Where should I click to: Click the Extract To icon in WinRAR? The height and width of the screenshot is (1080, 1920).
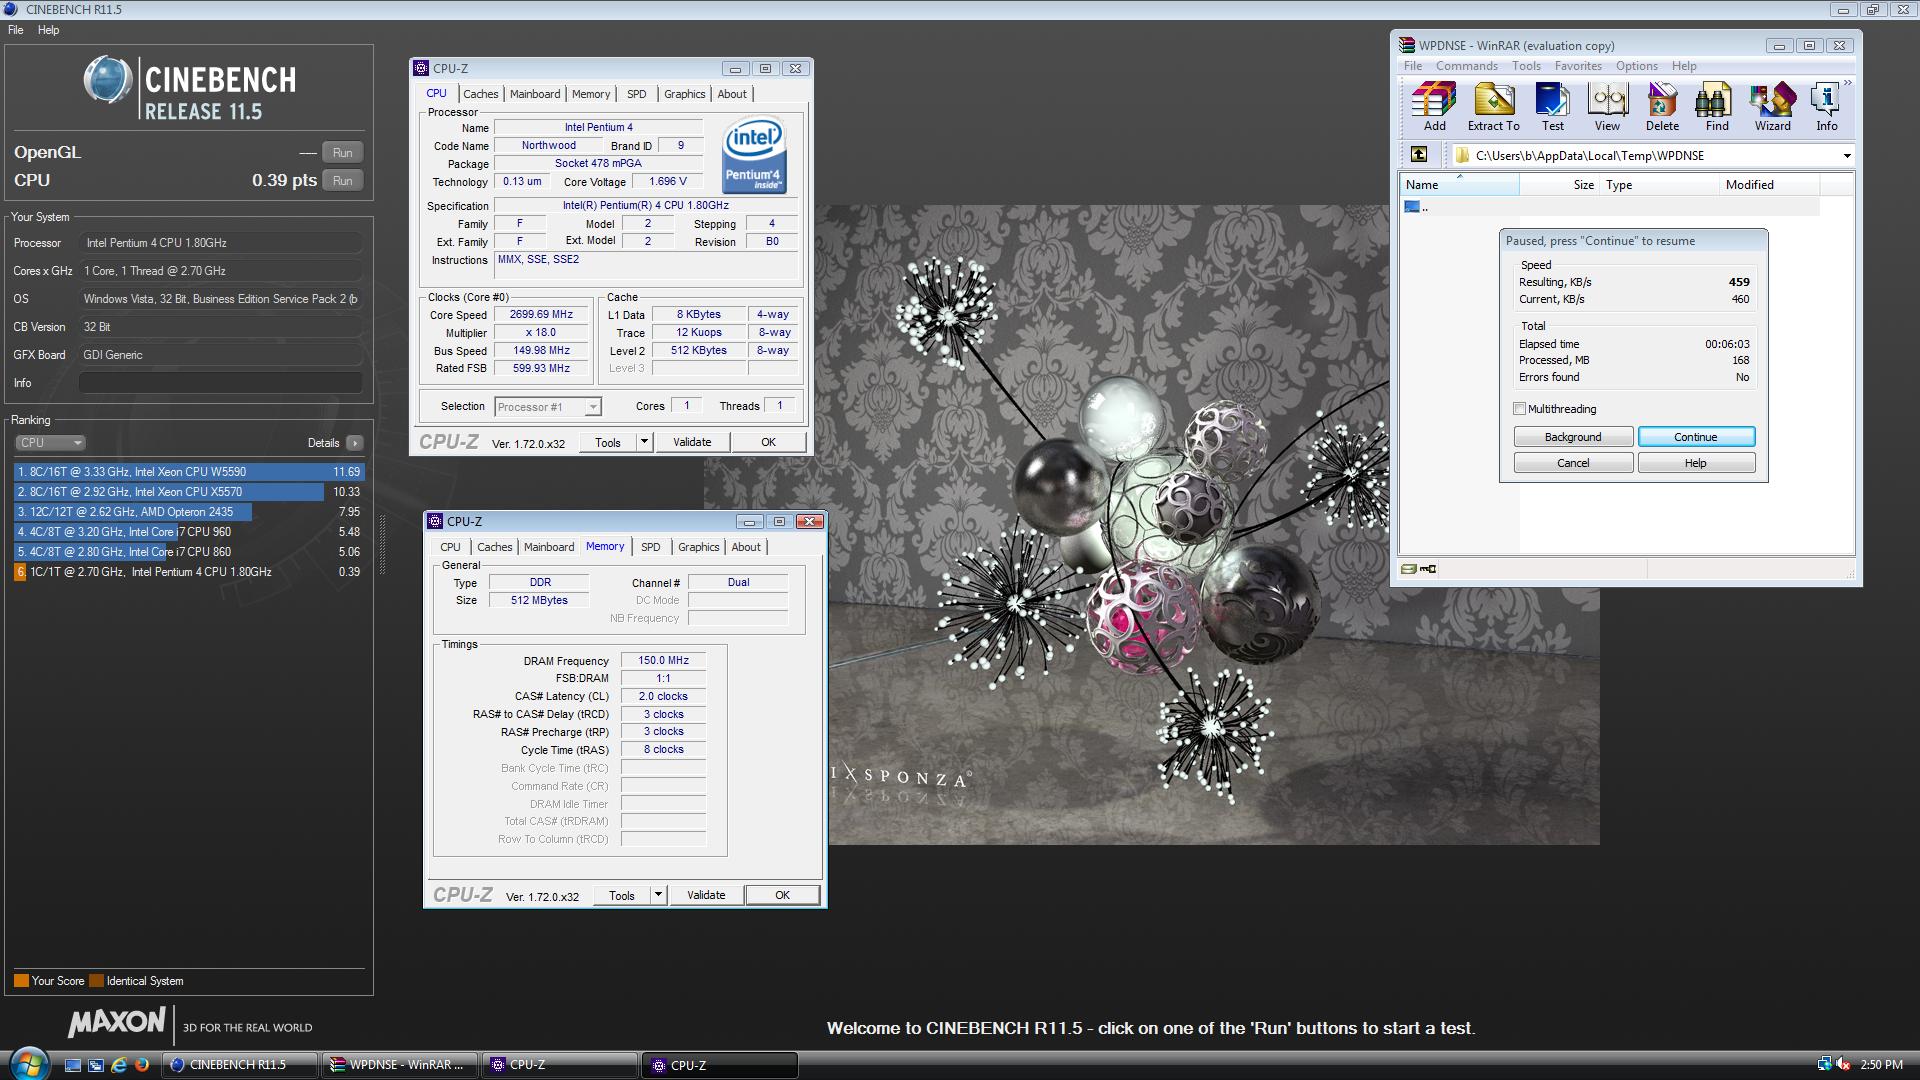click(1493, 107)
